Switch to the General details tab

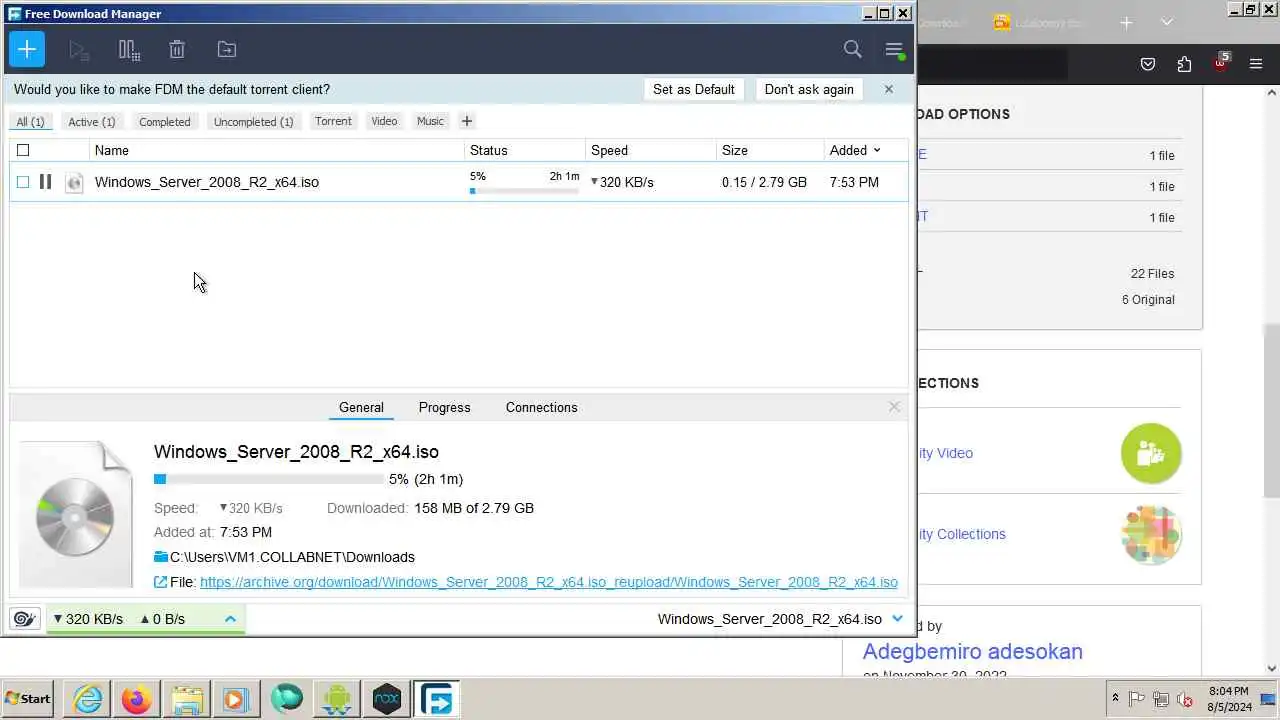pyautogui.click(x=361, y=407)
